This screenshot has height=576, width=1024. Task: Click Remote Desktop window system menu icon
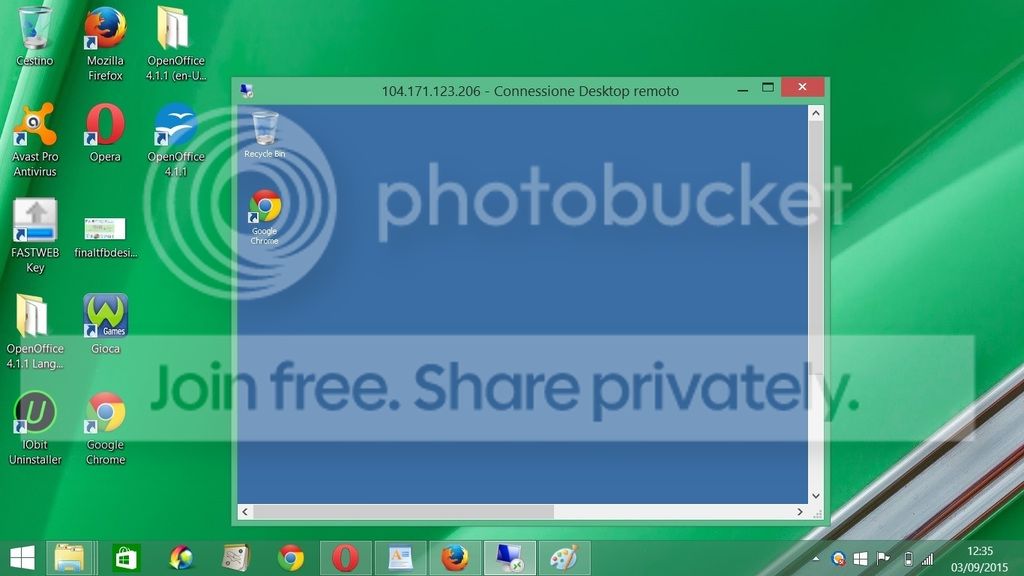coord(247,91)
